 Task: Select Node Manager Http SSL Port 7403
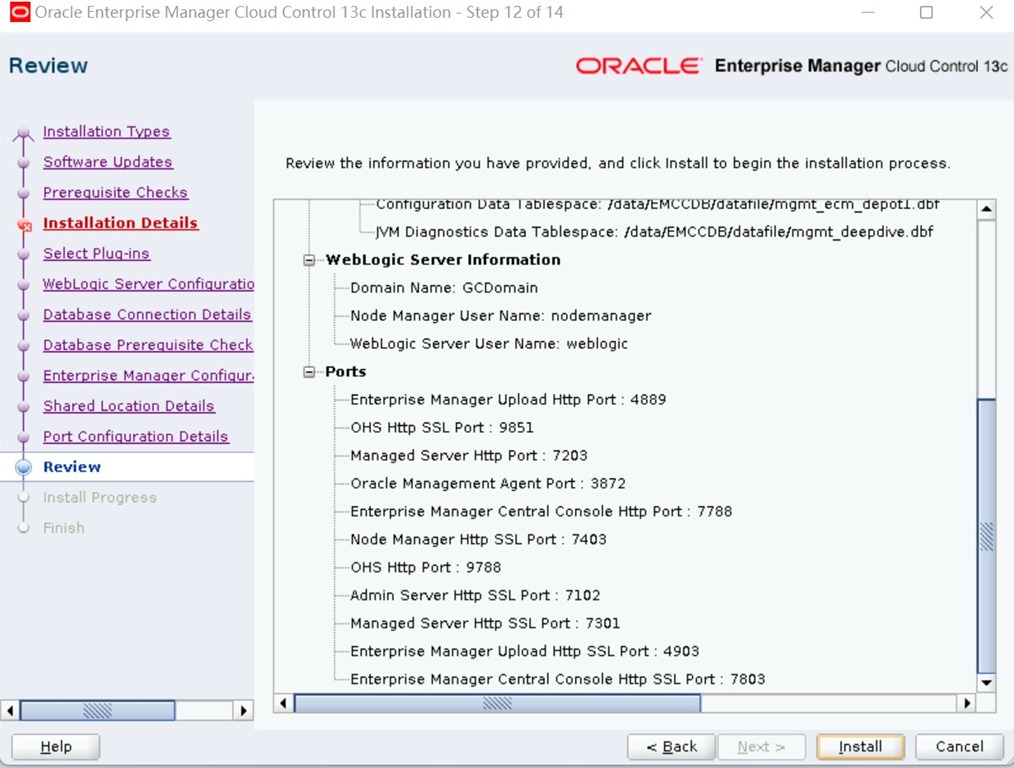click(x=478, y=539)
